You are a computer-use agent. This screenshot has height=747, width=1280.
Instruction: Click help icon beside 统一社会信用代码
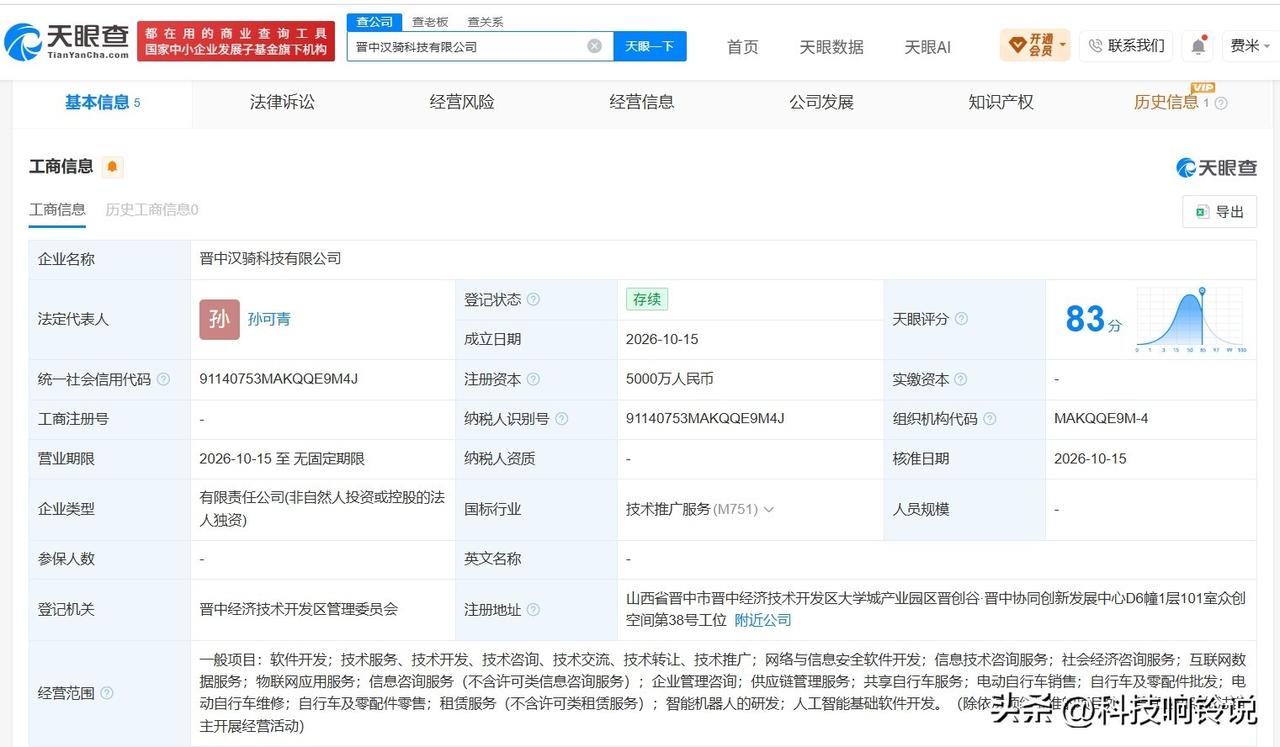coord(163,379)
